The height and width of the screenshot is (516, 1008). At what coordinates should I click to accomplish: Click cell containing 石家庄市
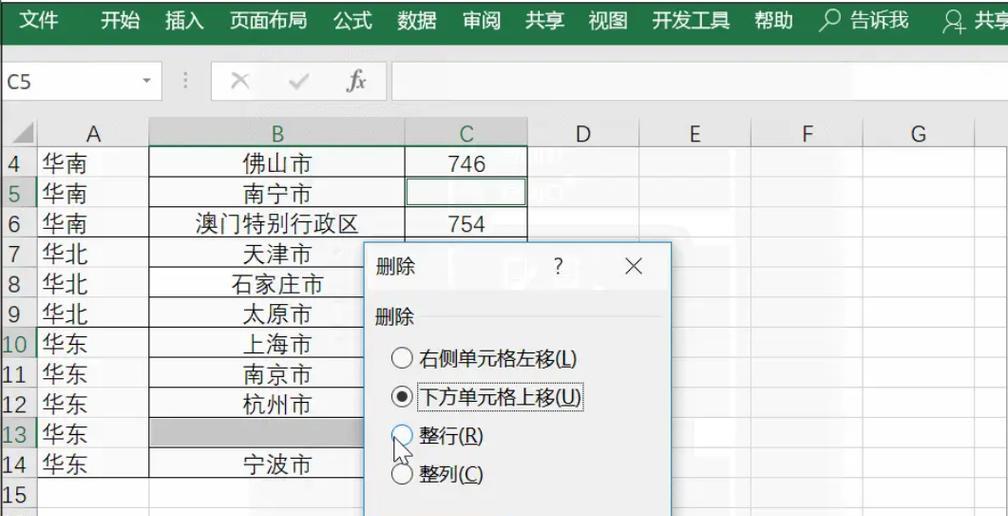(x=257, y=283)
